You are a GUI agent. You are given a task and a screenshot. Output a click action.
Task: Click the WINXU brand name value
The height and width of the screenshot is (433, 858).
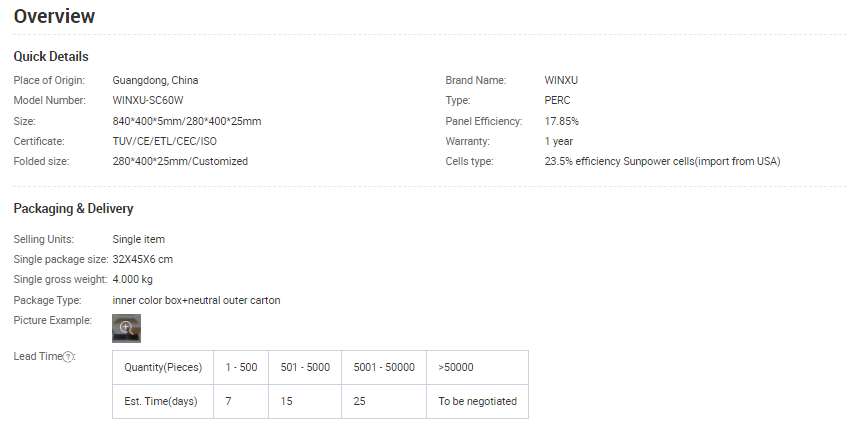[x=561, y=80]
